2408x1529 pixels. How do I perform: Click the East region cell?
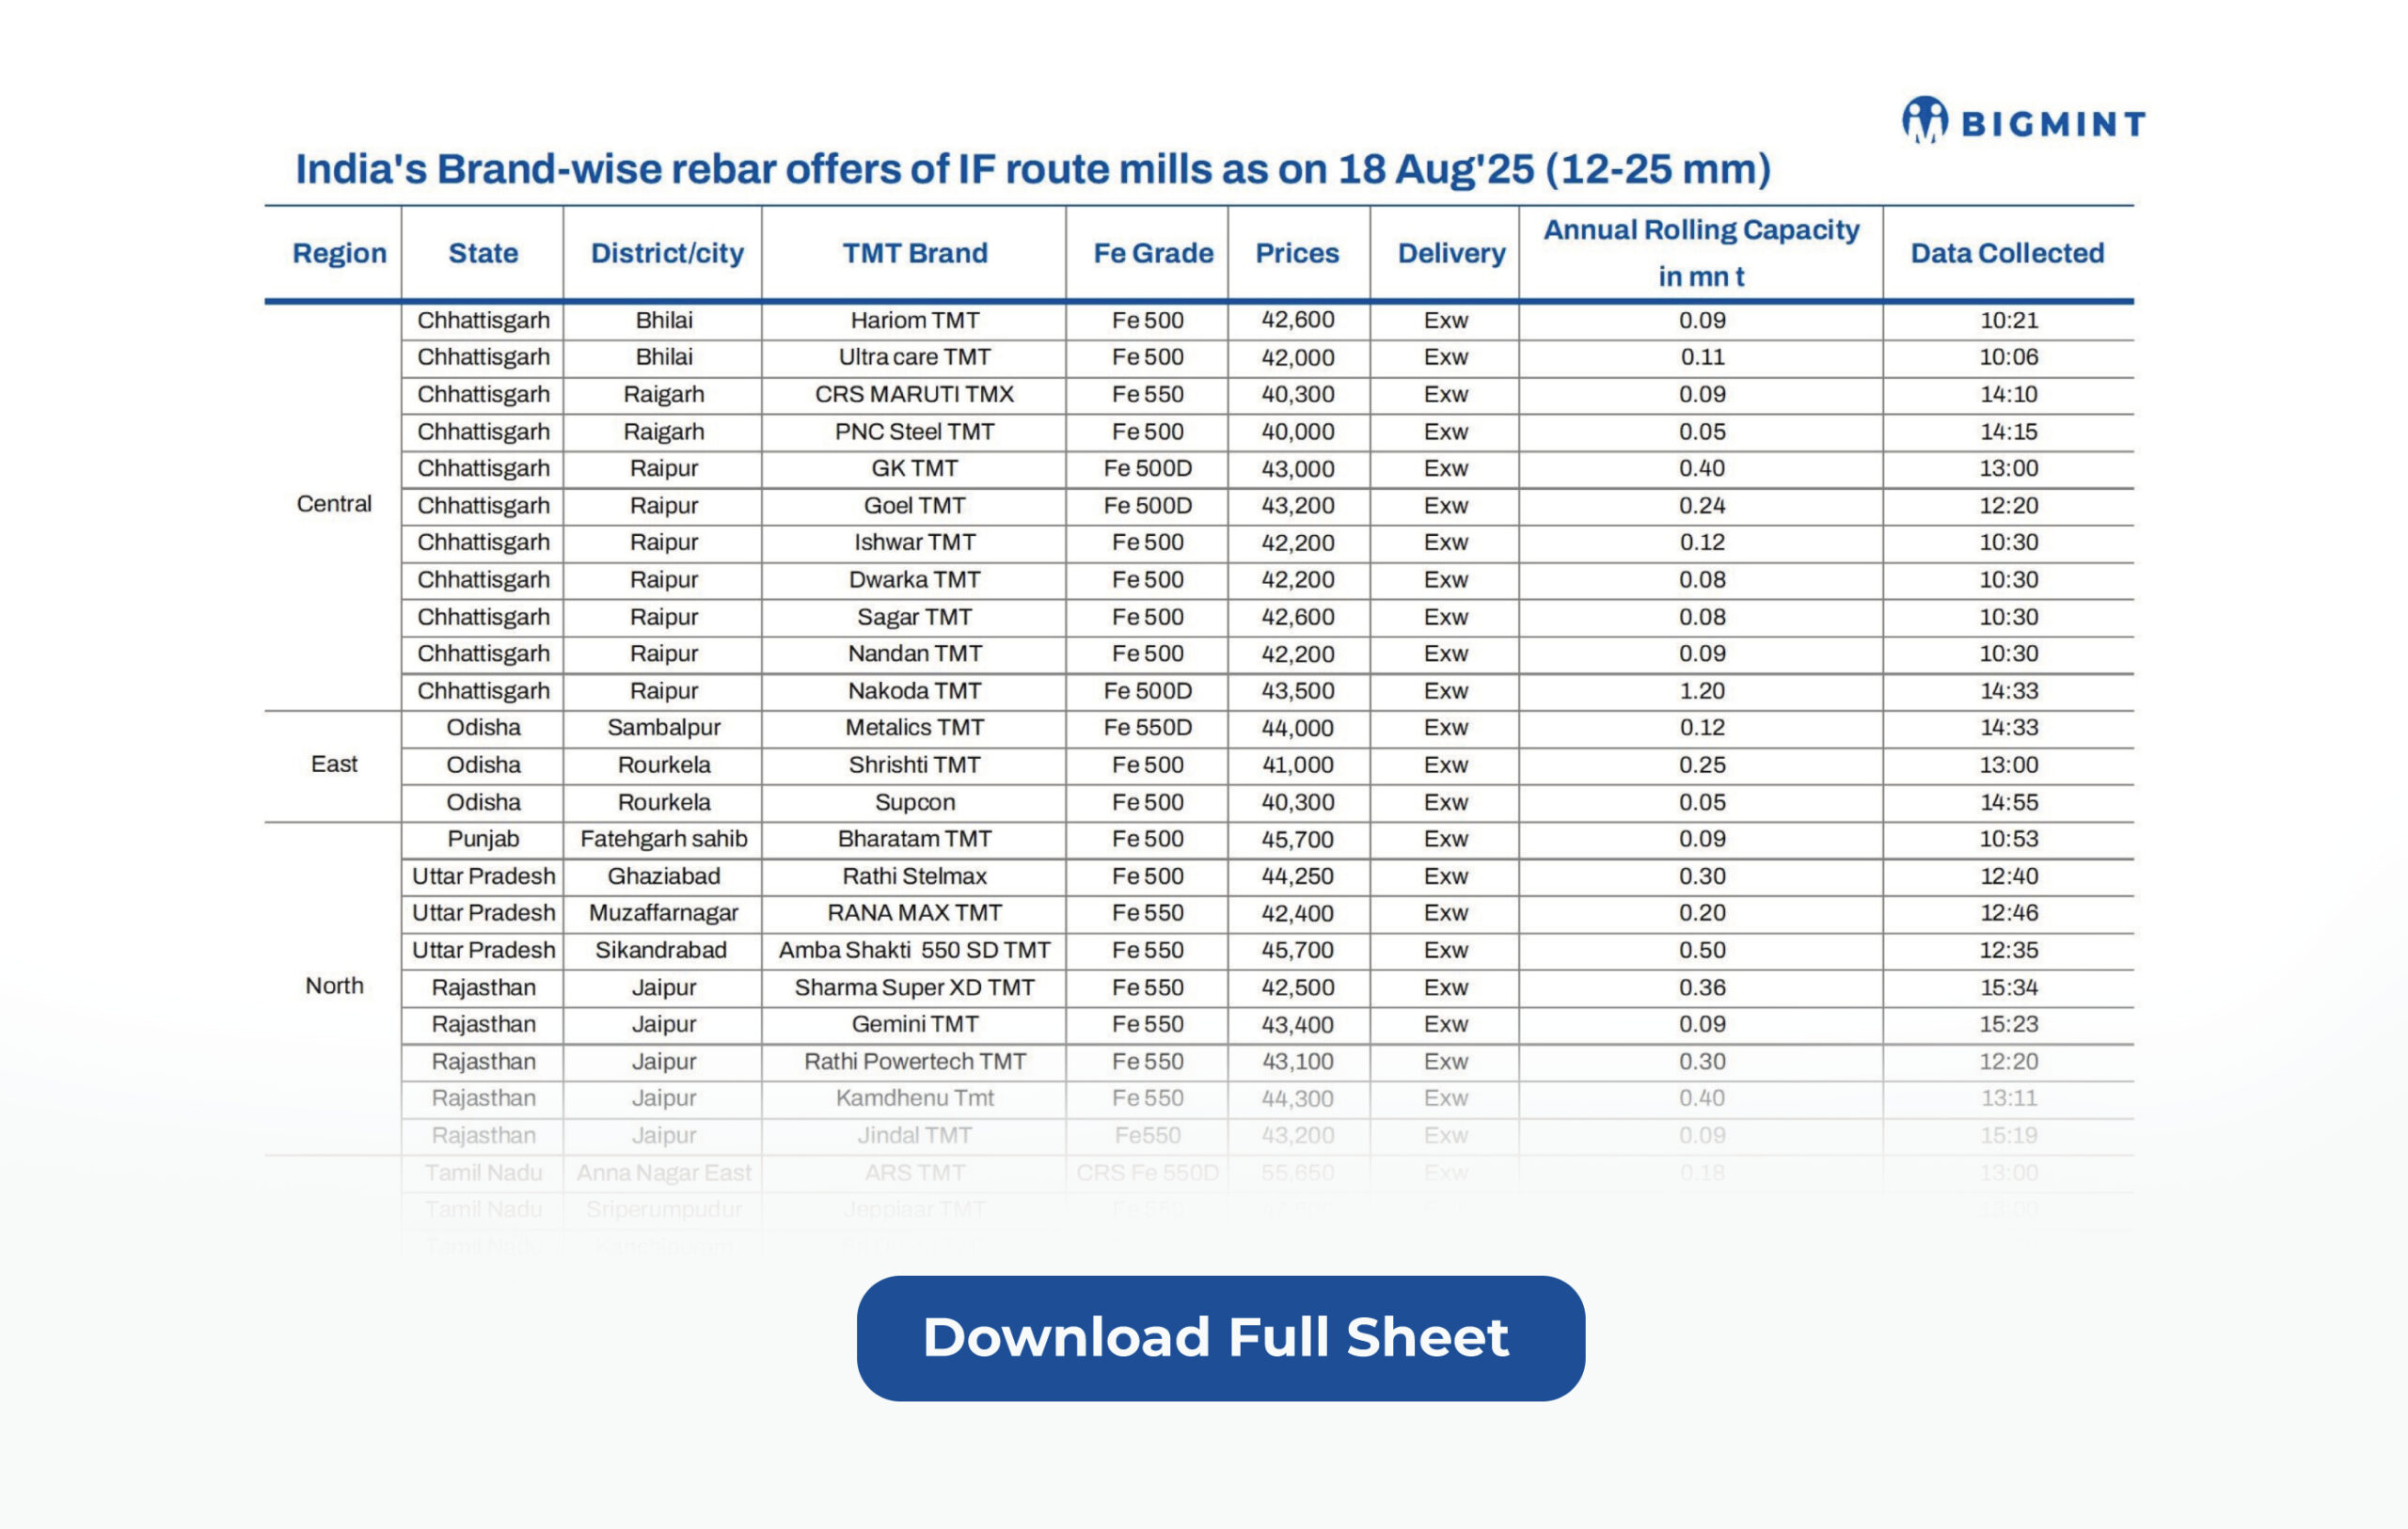(334, 764)
